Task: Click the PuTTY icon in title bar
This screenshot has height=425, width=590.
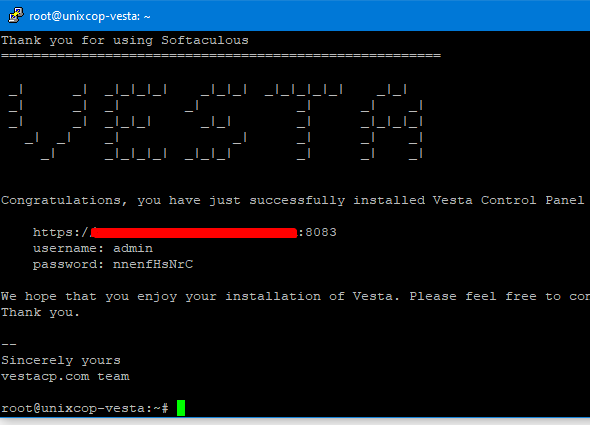Action: (x=15, y=15)
